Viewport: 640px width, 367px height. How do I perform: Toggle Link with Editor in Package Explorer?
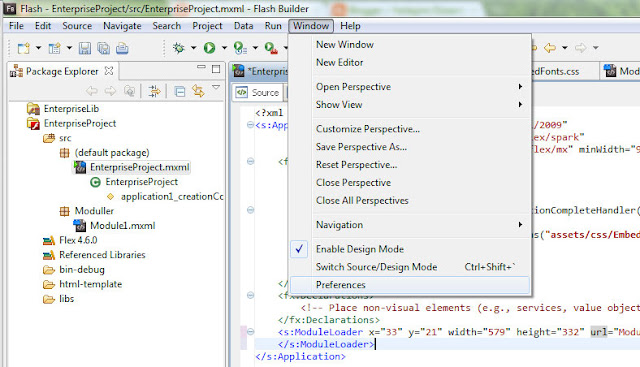(x=198, y=91)
